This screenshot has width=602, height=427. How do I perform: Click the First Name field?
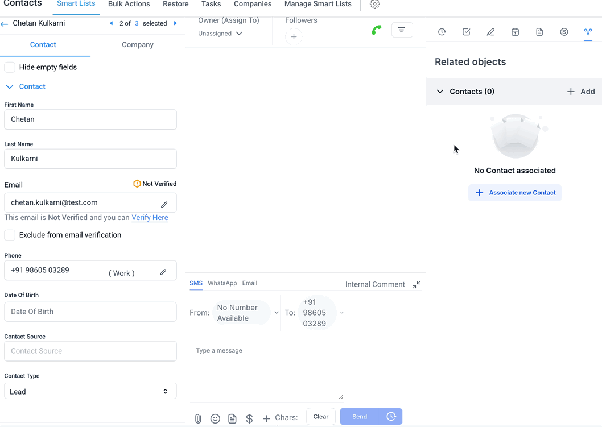91,119
